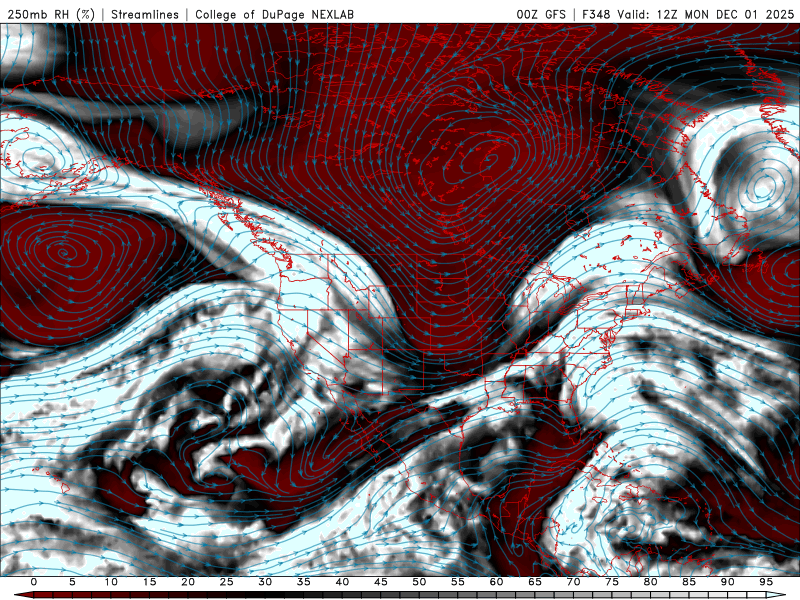Click the color scale label "35"

pos(304,582)
